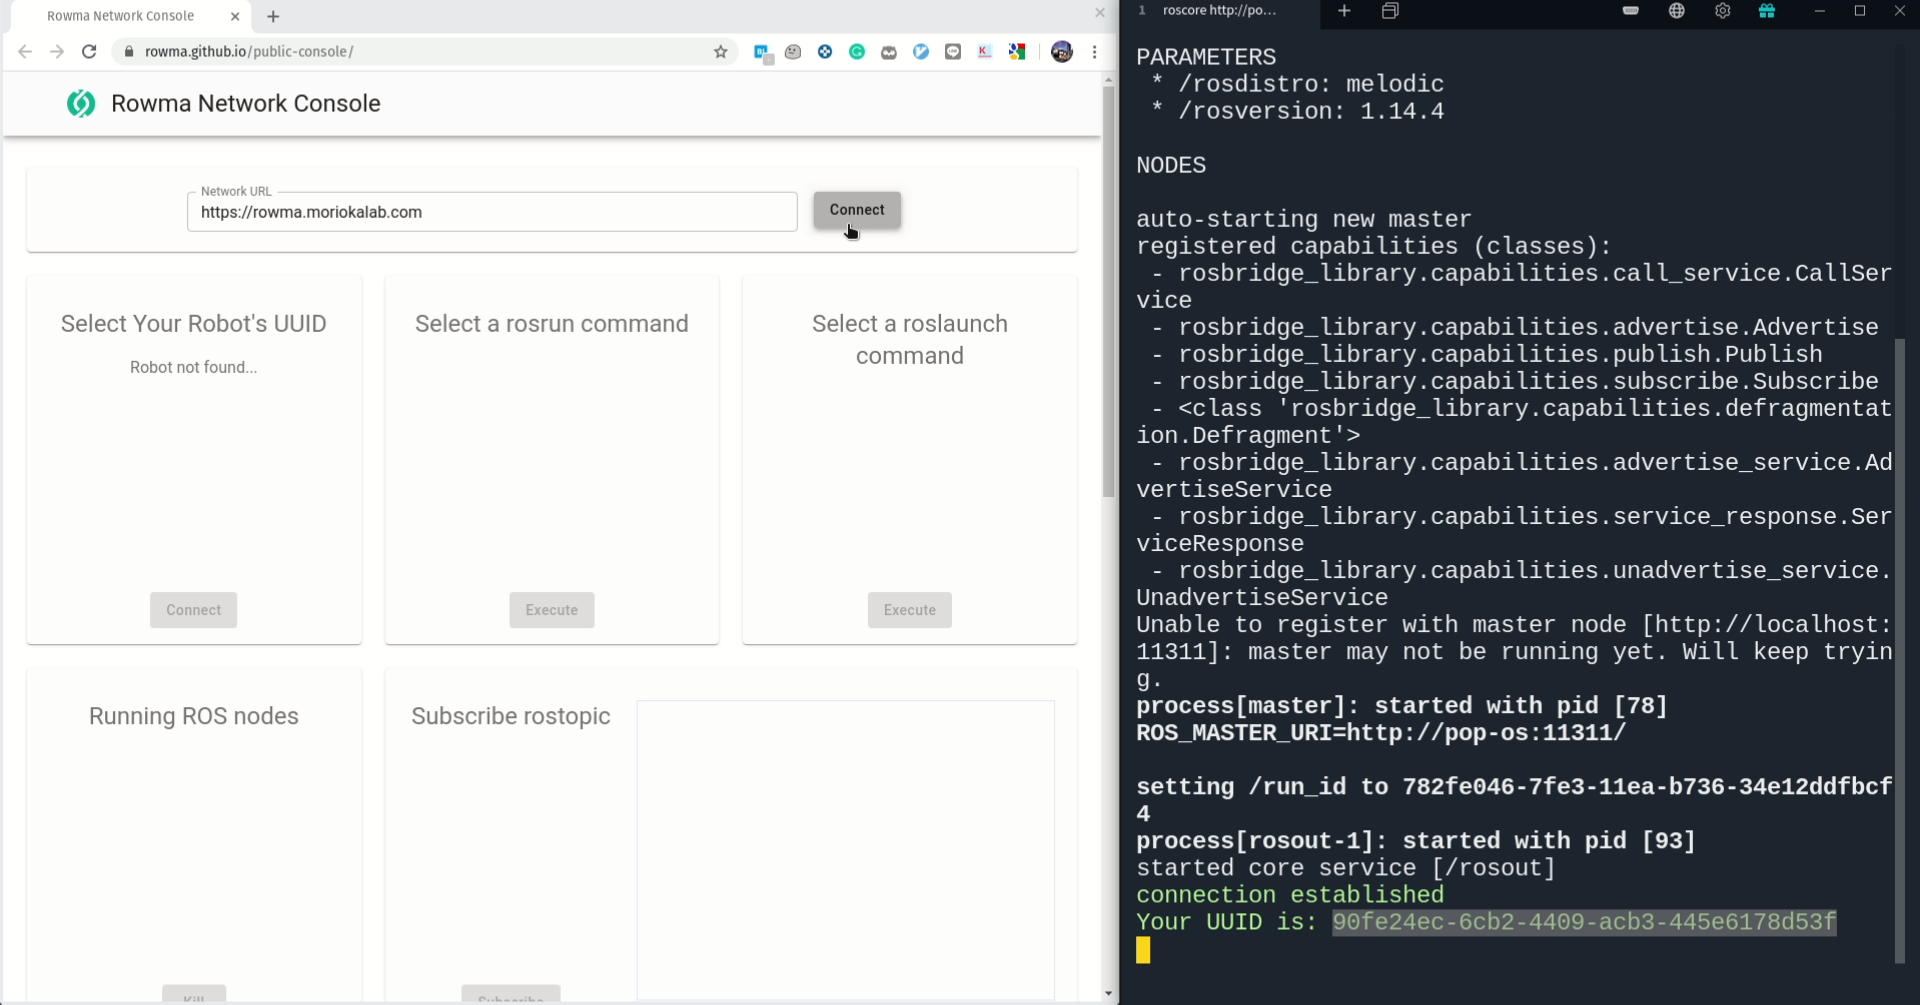Click the browser page vertical scrollbar
The width and height of the screenshot is (1920, 1005).
[x=1108, y=292]
